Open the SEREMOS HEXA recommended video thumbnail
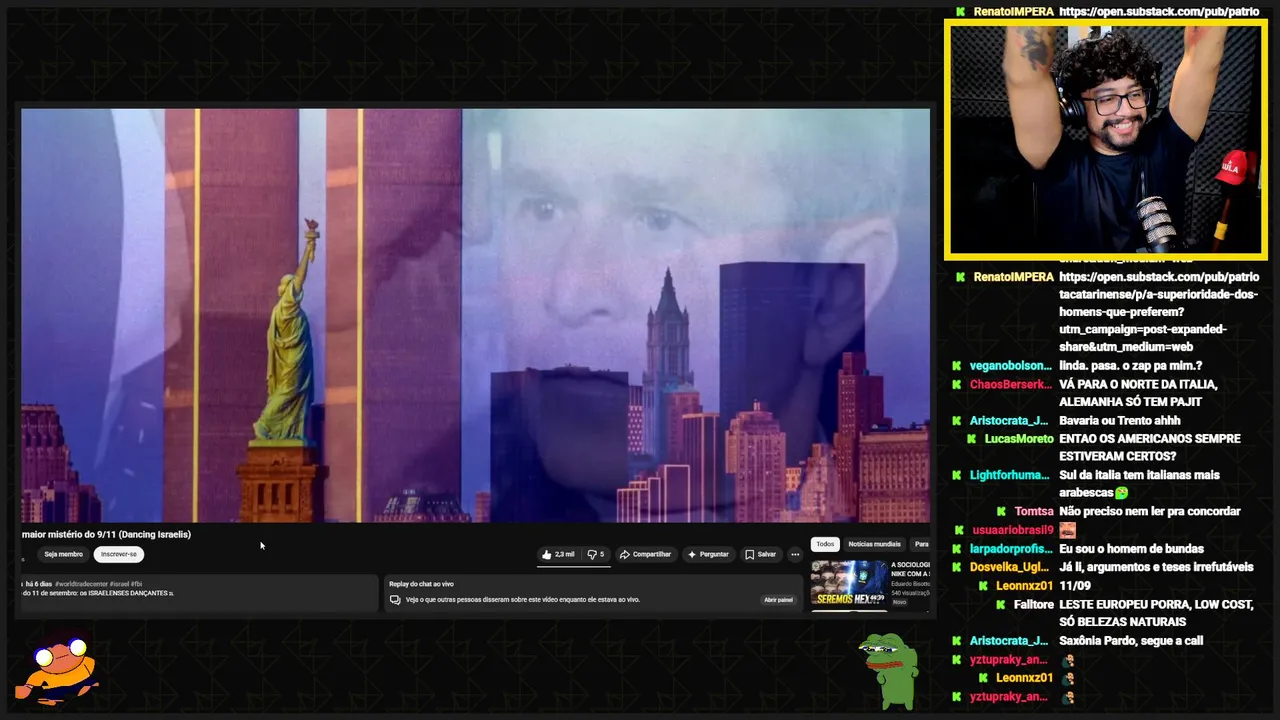Viewport: 1280px width, 720px height. tap(849, 584)
